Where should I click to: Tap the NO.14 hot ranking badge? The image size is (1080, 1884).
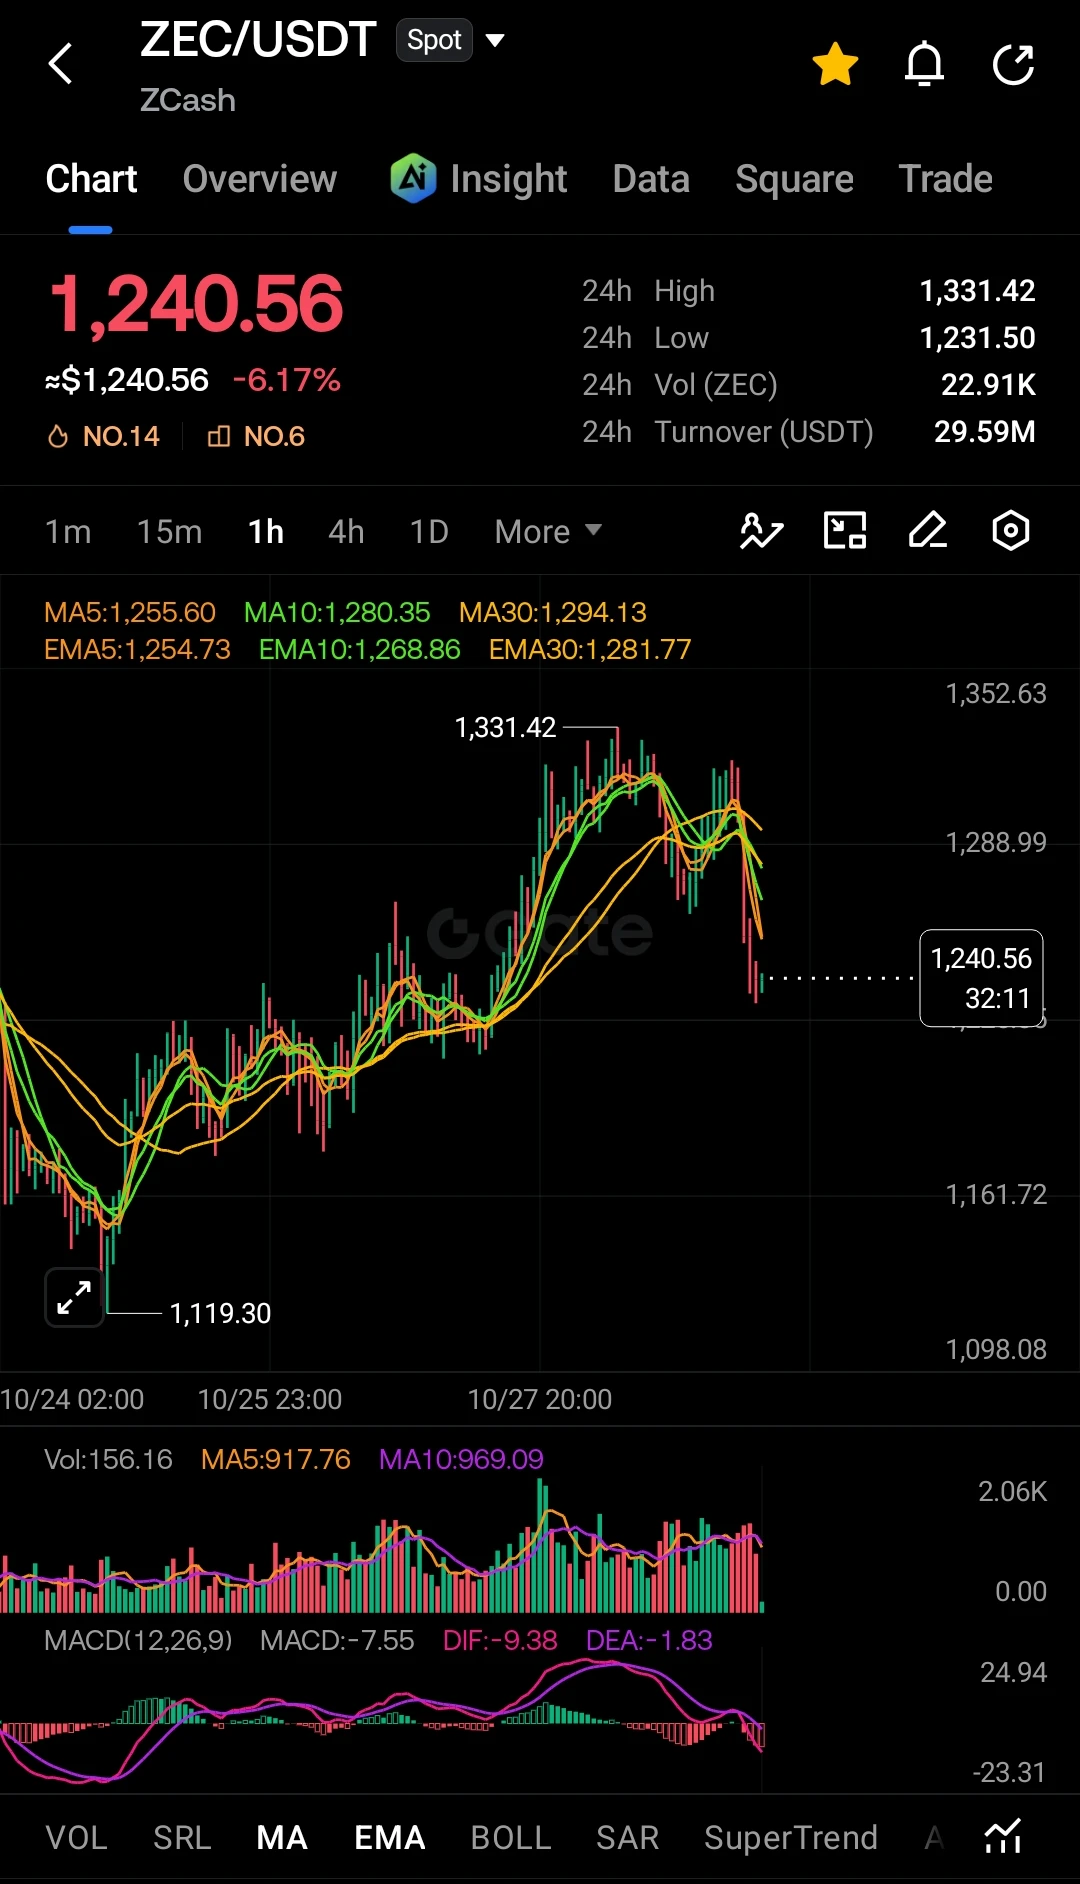[104, 436]
